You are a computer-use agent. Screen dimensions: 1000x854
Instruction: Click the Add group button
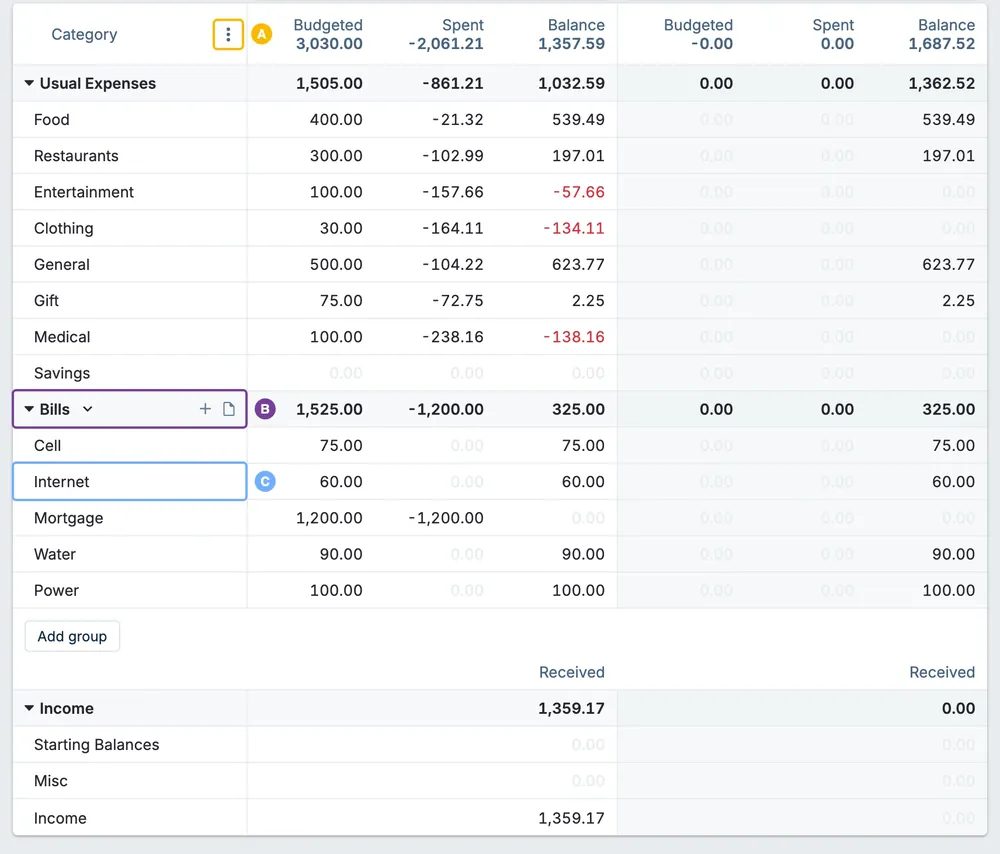(72, 637)
